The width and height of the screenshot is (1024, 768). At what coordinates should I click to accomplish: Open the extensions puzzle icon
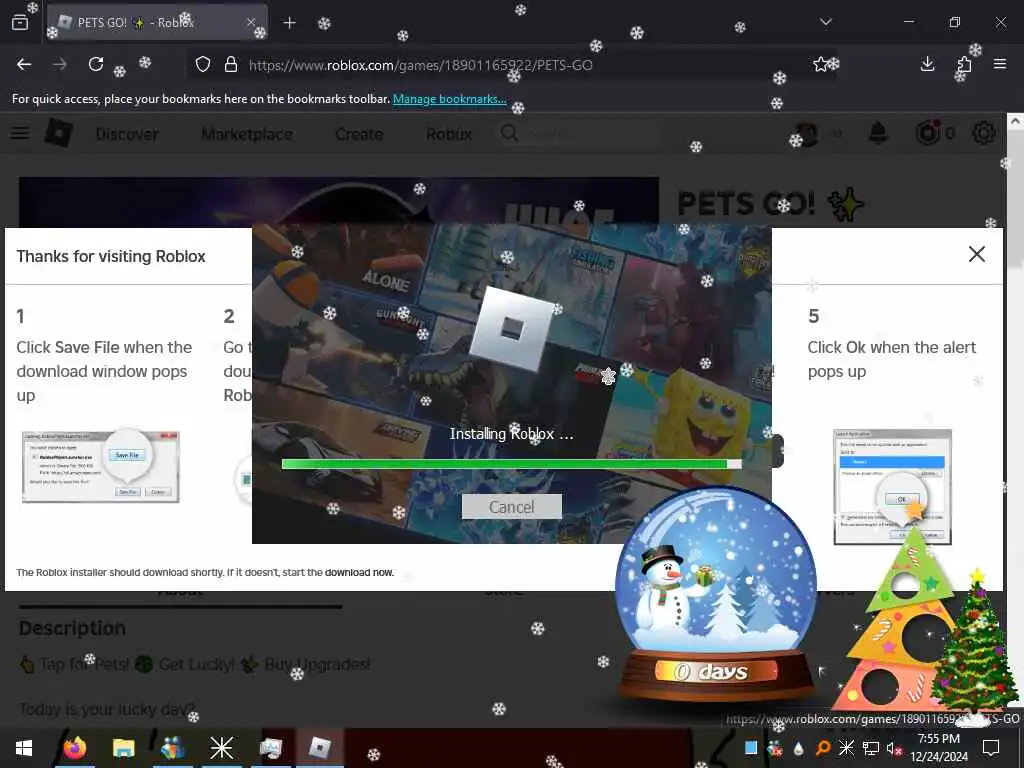click(x=964, y=64)
